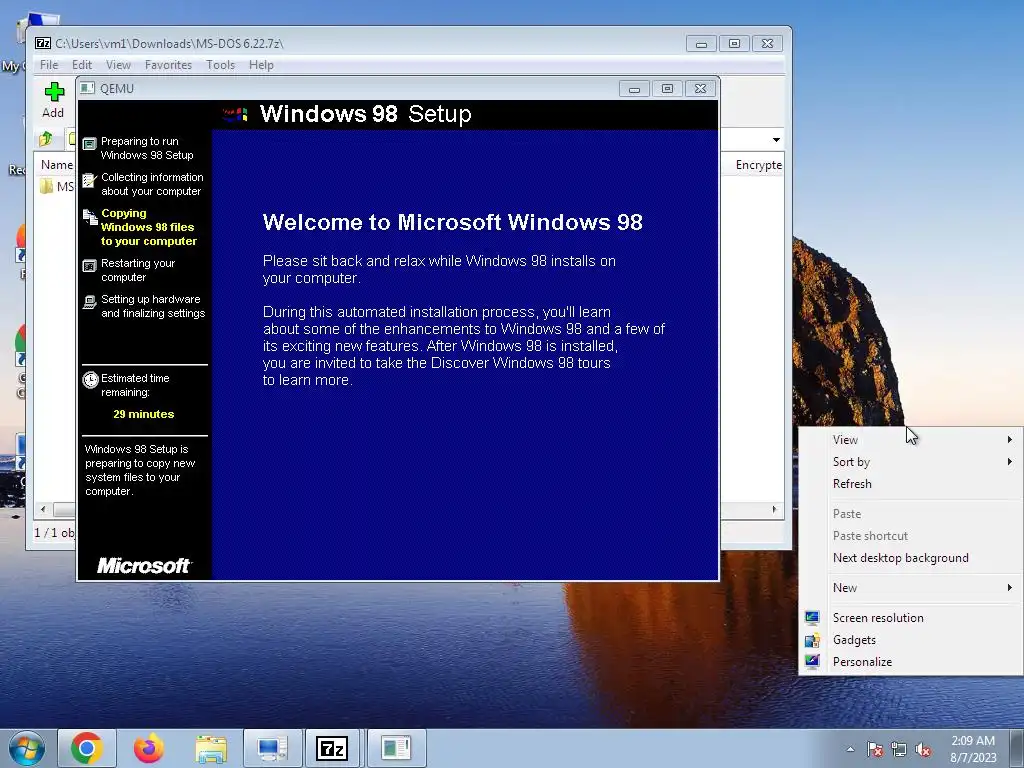The height and width of the screenshot is (768, 1024).
Task: Expand the View submenu in context menu
Action: point(1010,440)
